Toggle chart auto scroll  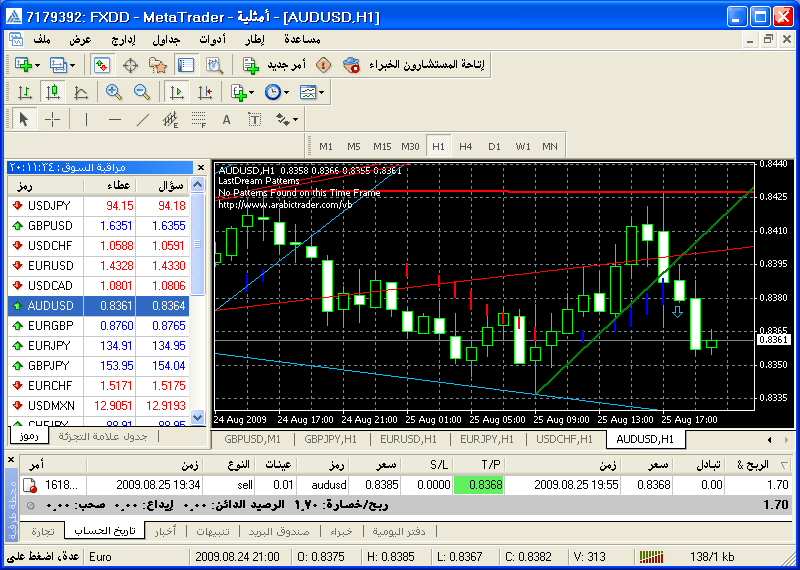point(177,92)
